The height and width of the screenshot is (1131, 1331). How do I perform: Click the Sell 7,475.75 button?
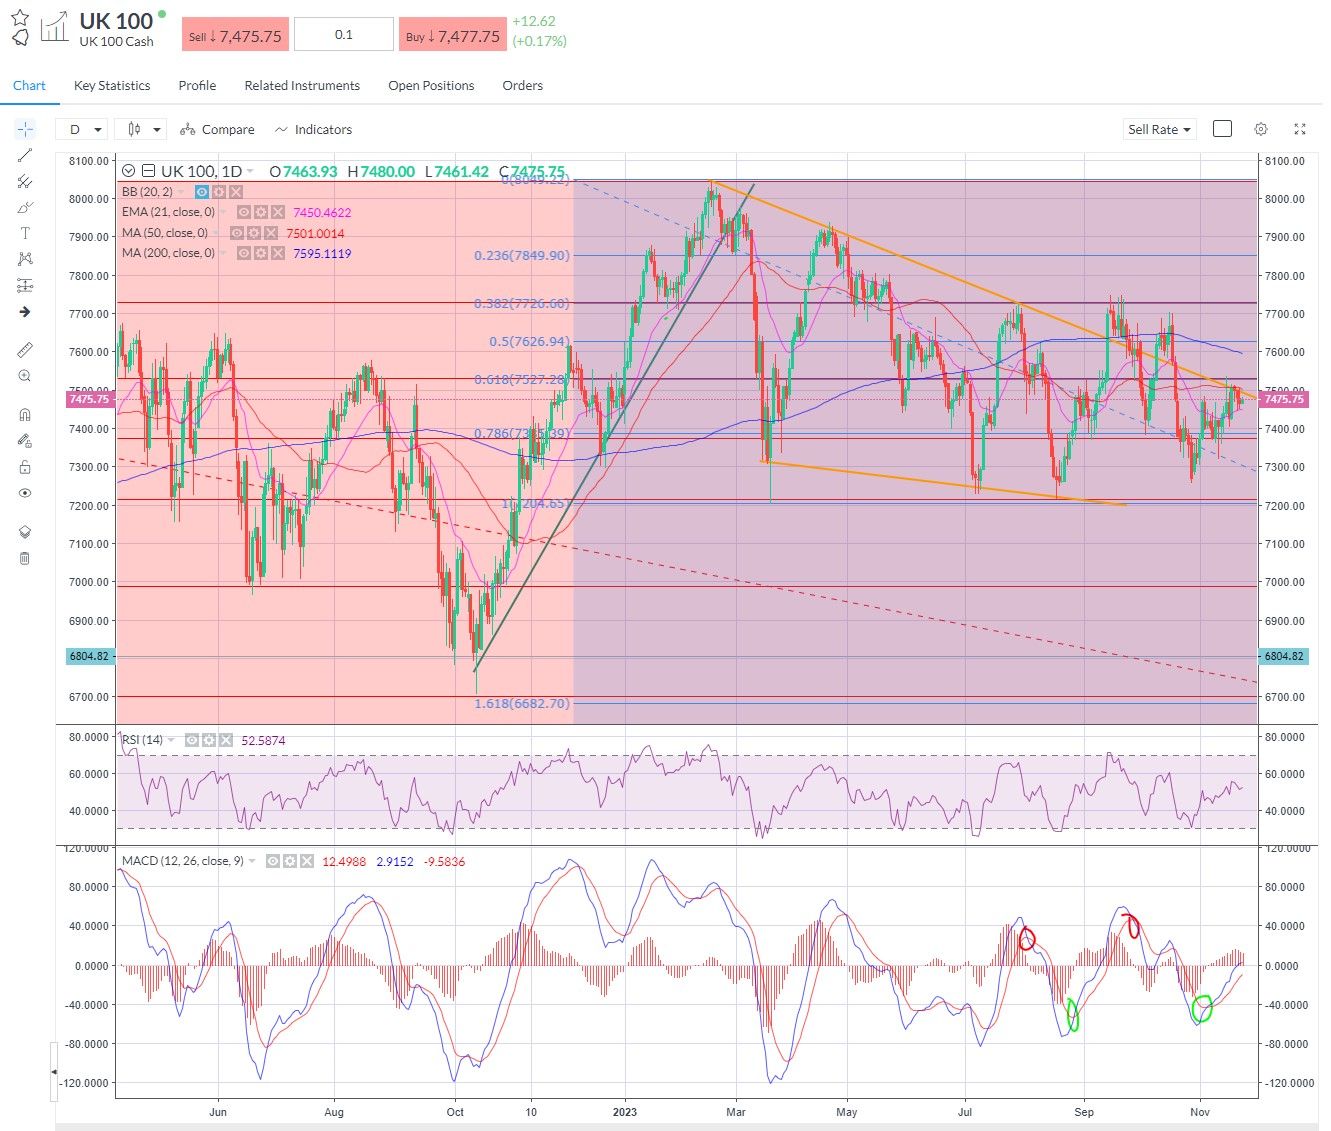coord(234,33)
